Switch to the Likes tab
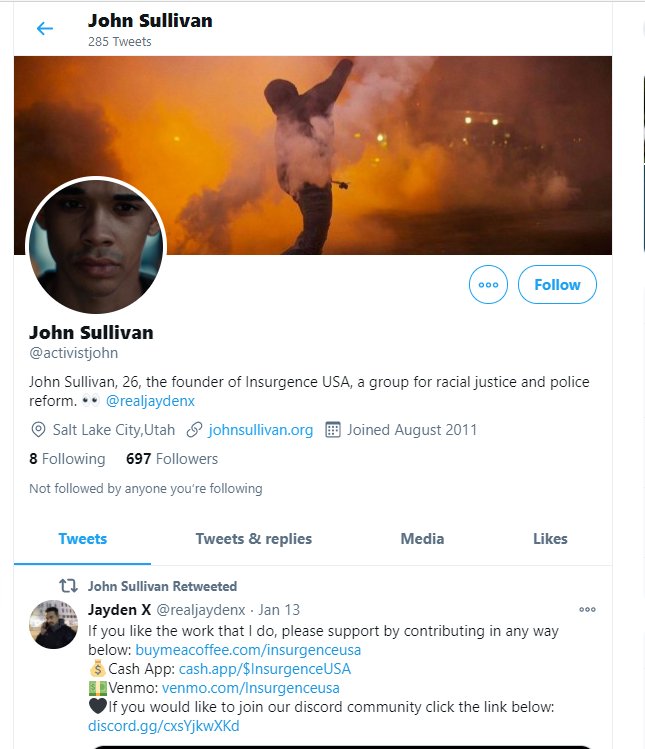 coord(550,539)
